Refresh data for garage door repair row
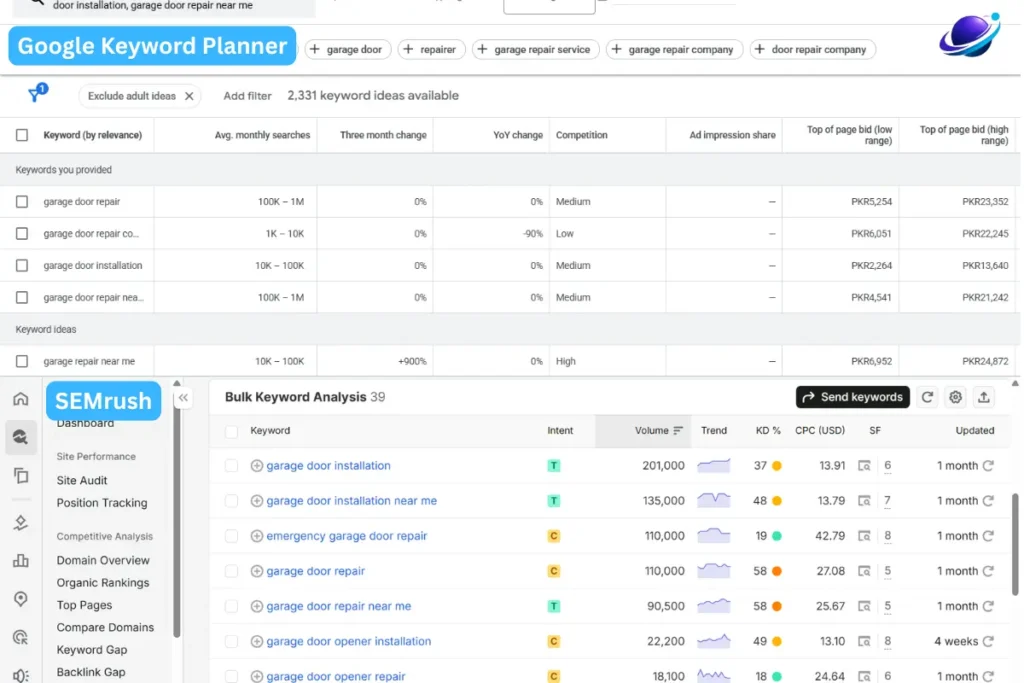Viewport: 1024px width, 683px height. pos(988,571)
